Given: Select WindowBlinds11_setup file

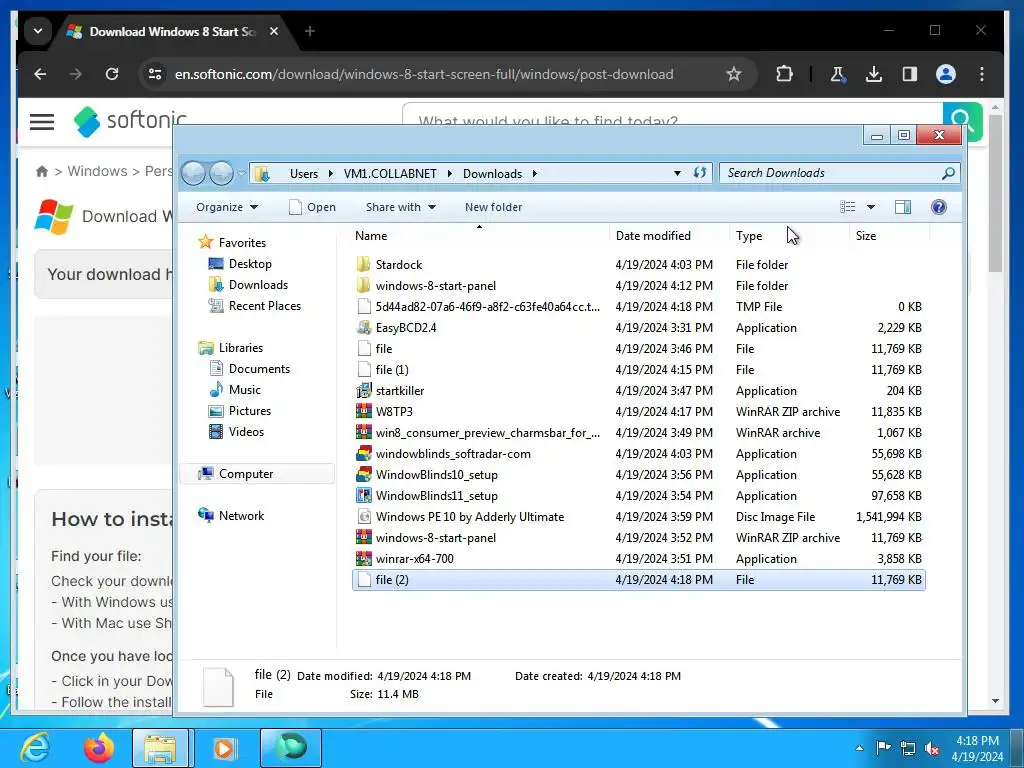Looking at the screenshot, I should 639,496.
